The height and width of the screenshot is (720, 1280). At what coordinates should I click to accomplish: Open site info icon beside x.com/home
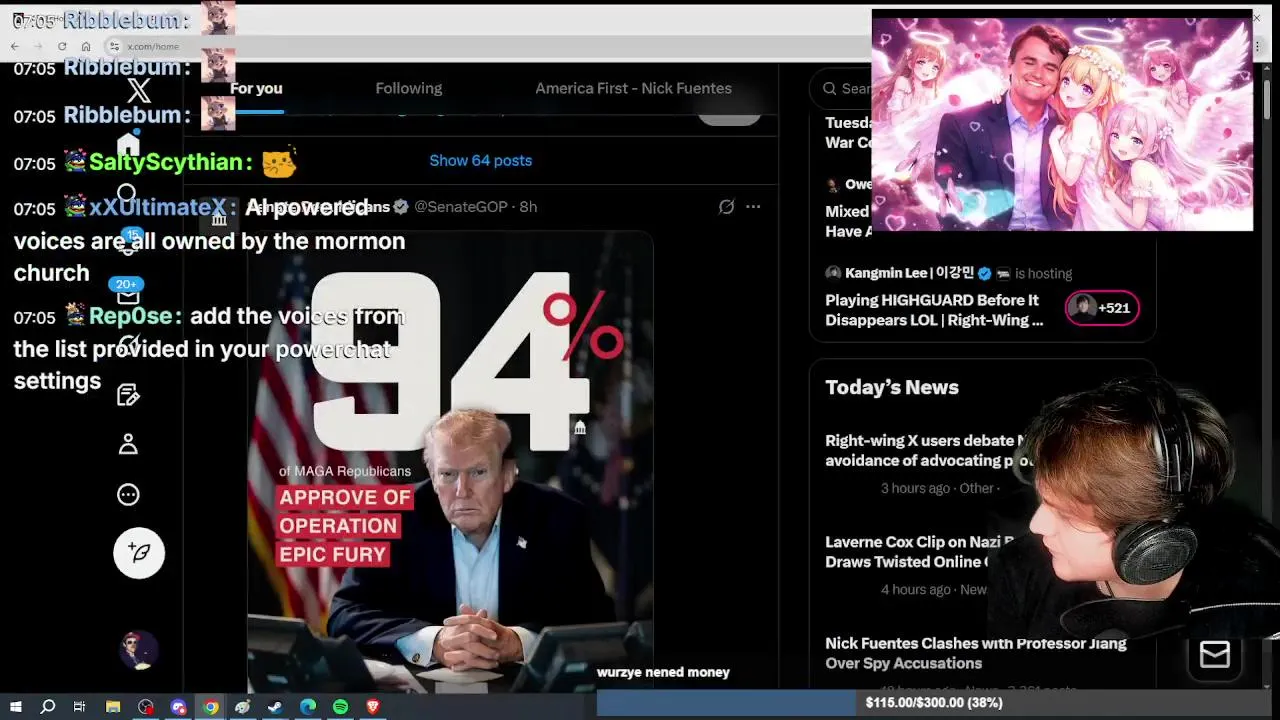pyautogui.click(x=114, y=46)
